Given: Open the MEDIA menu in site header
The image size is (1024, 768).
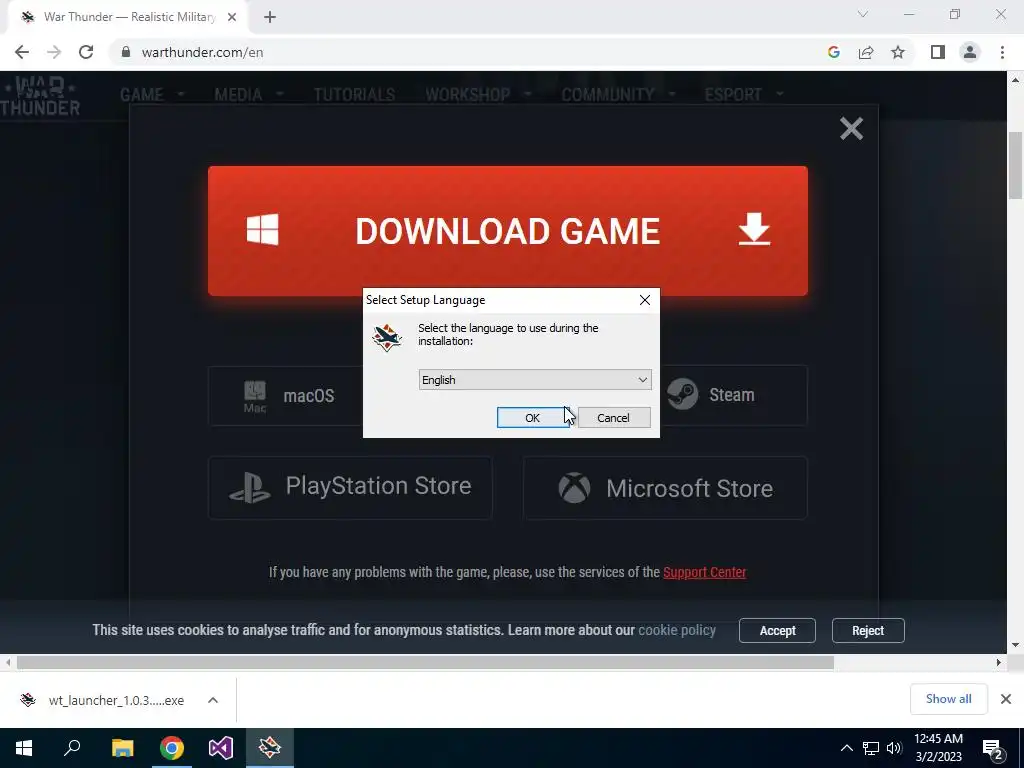Looking at the screenshot, I should click(x=238, y=95).
